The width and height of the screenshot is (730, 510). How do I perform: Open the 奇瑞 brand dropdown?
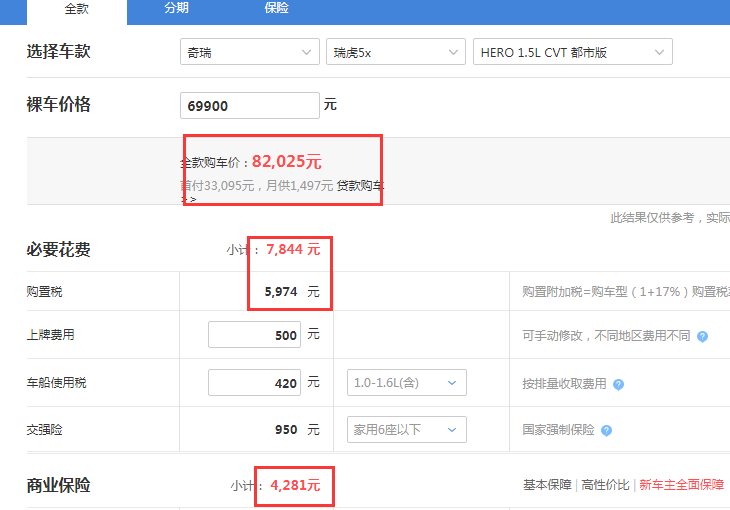250,52
